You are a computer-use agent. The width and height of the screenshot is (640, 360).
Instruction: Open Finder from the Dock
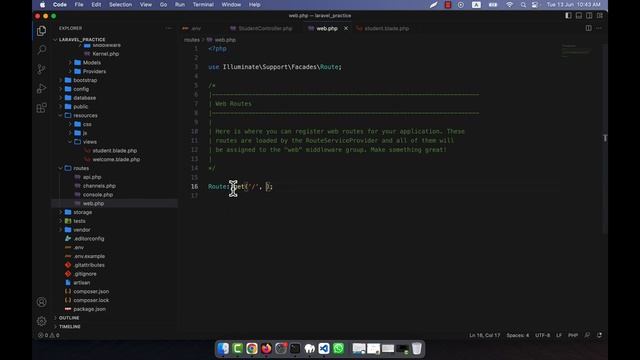(223, 349)
